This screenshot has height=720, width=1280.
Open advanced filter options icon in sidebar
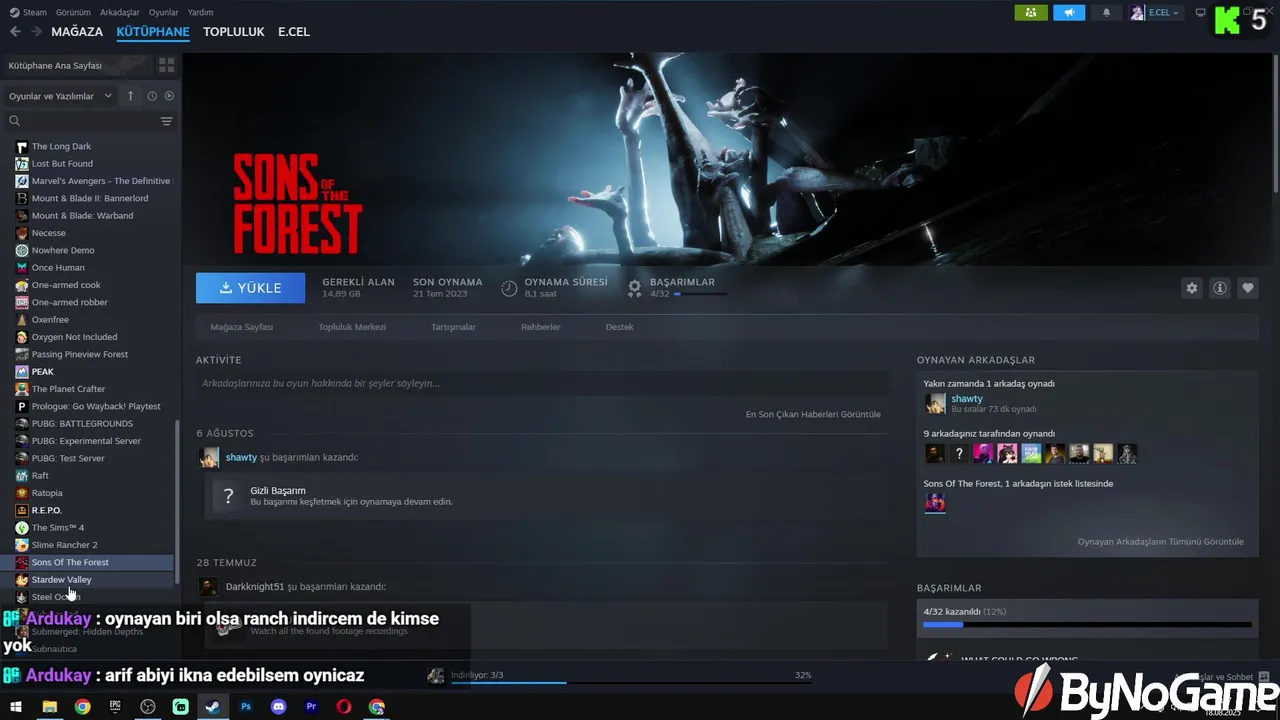[166, 121]
